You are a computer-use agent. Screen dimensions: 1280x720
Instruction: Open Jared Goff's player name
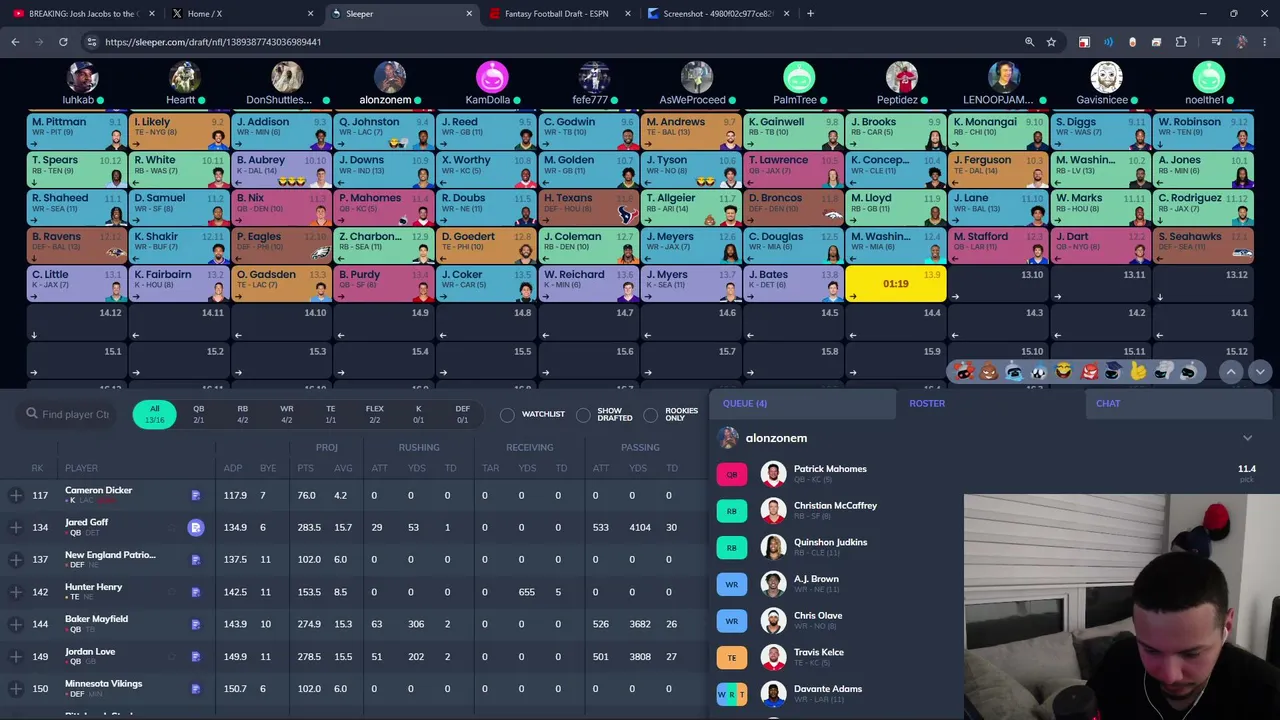coord(86,522)
